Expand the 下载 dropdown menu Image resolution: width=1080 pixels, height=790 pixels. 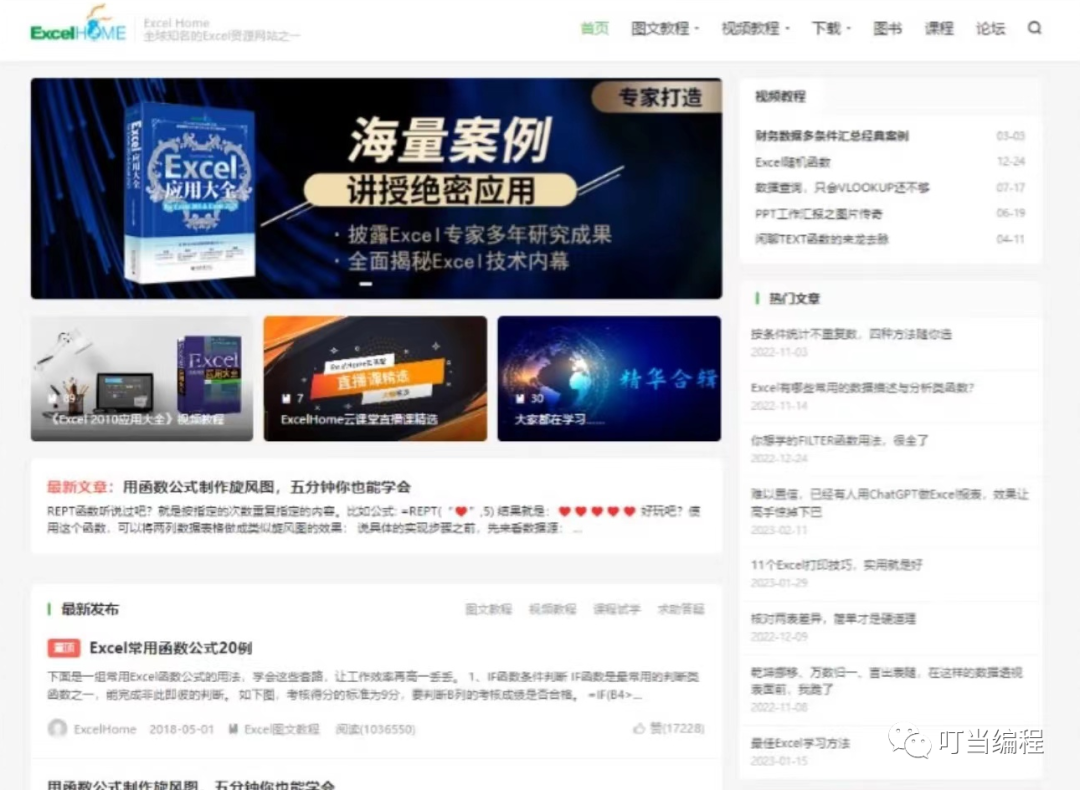[831, 28]
